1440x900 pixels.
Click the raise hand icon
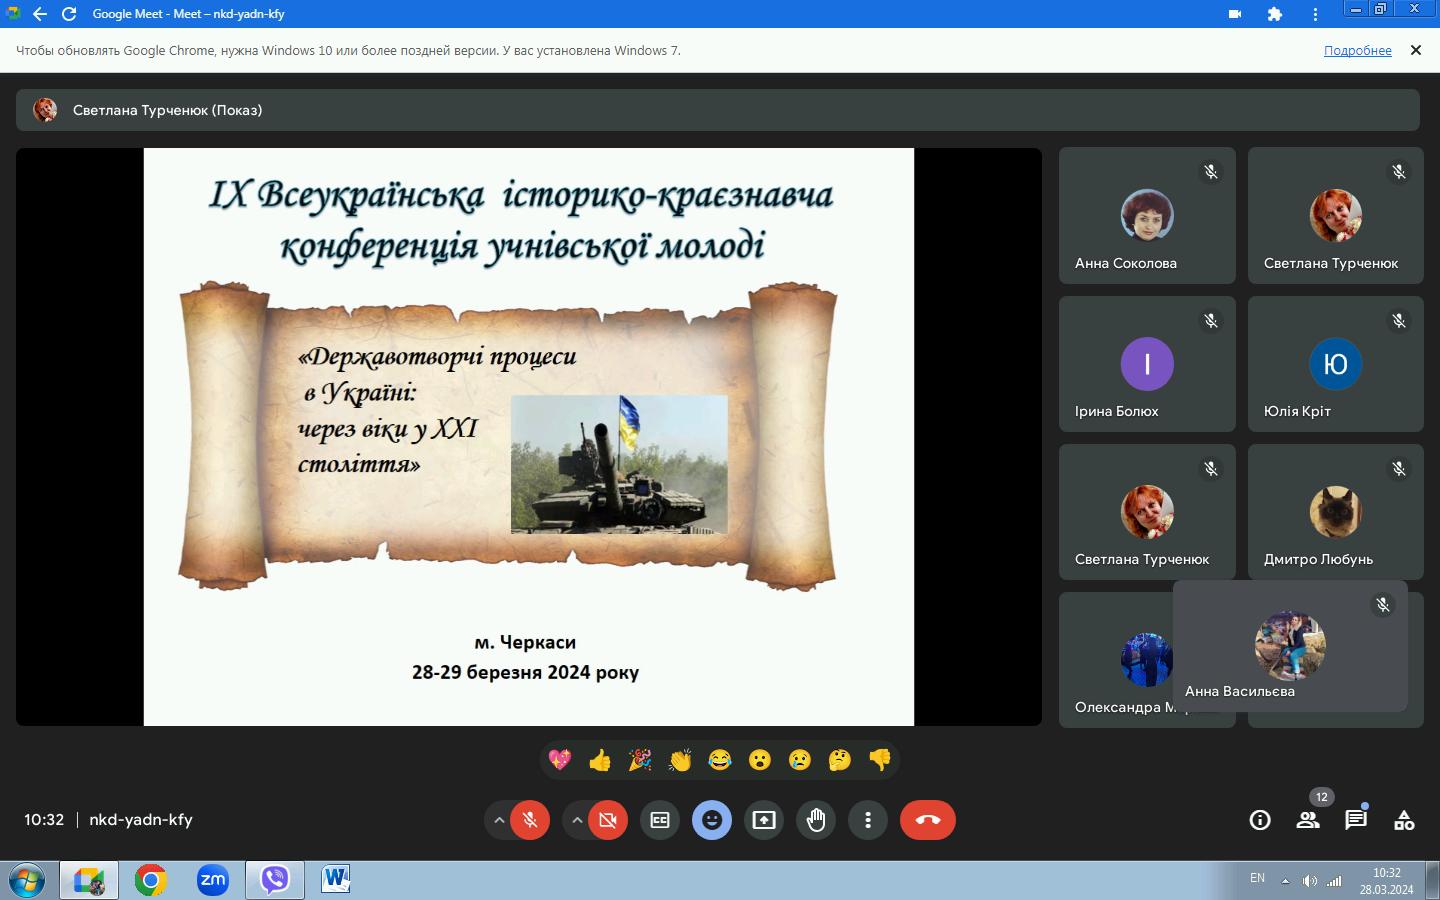(816, 820)
